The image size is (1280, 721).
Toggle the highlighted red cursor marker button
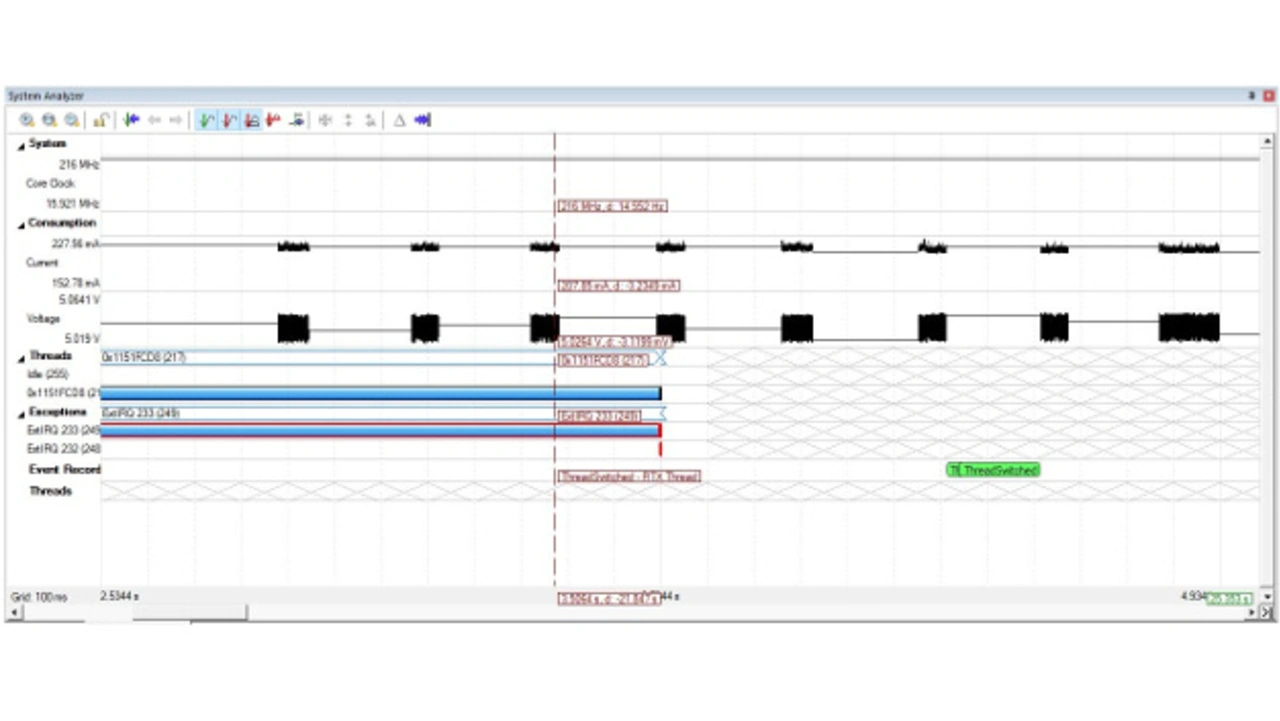[x=229, y=120]
